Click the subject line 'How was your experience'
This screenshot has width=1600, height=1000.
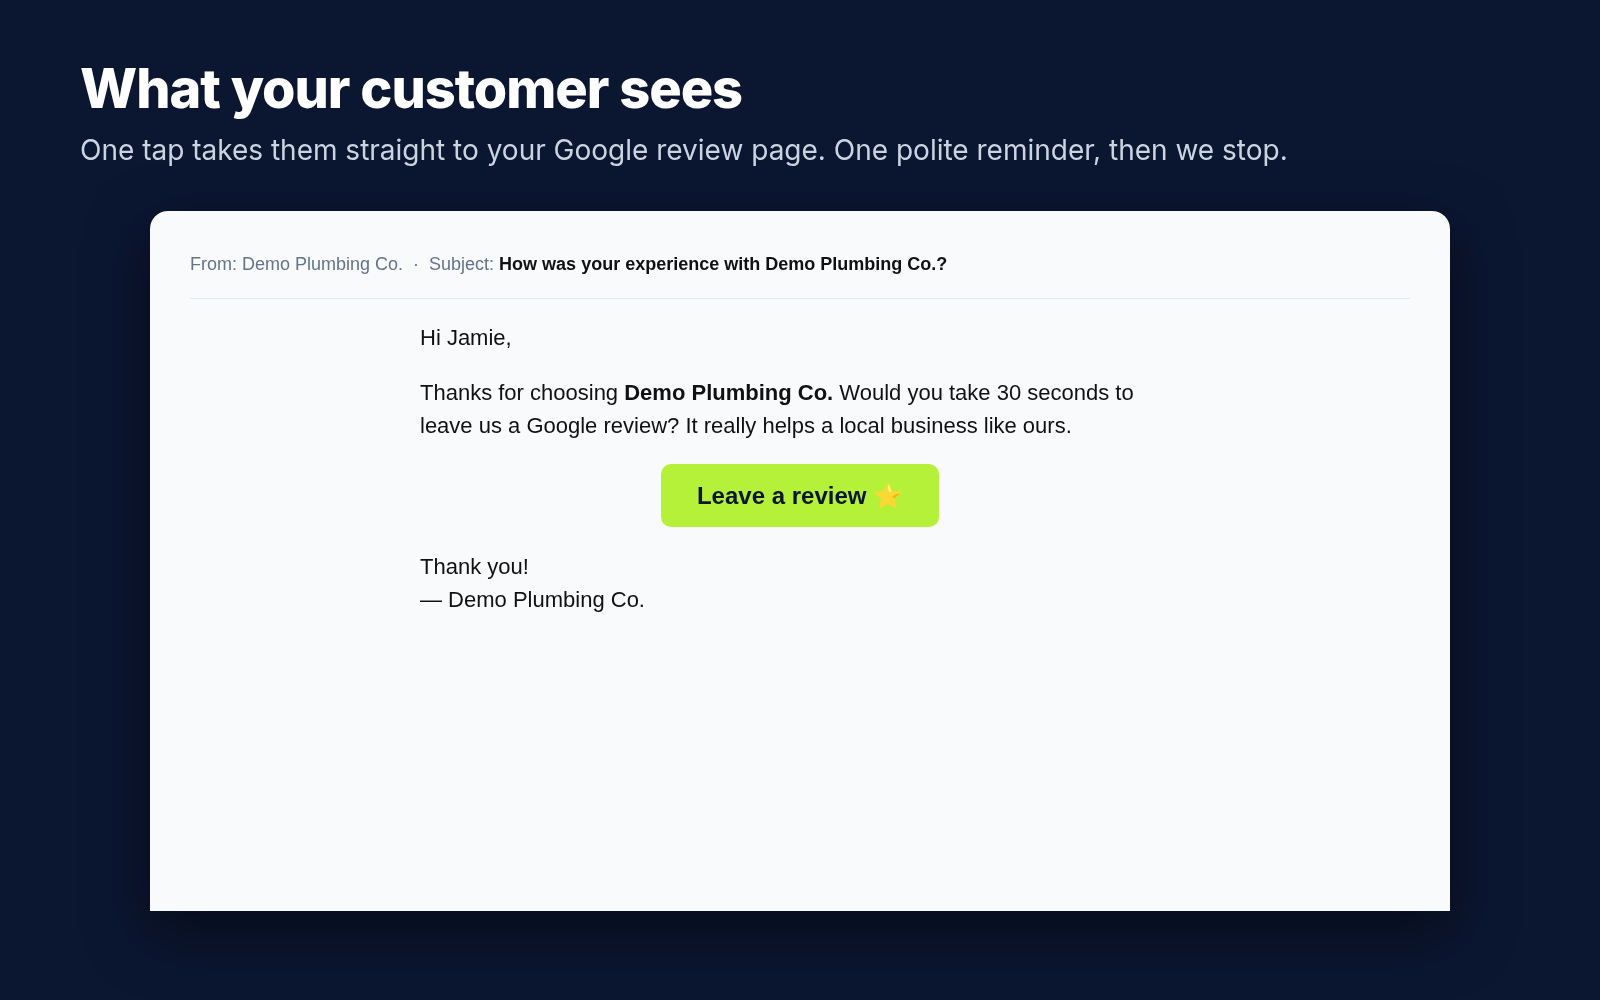point(722,264)
